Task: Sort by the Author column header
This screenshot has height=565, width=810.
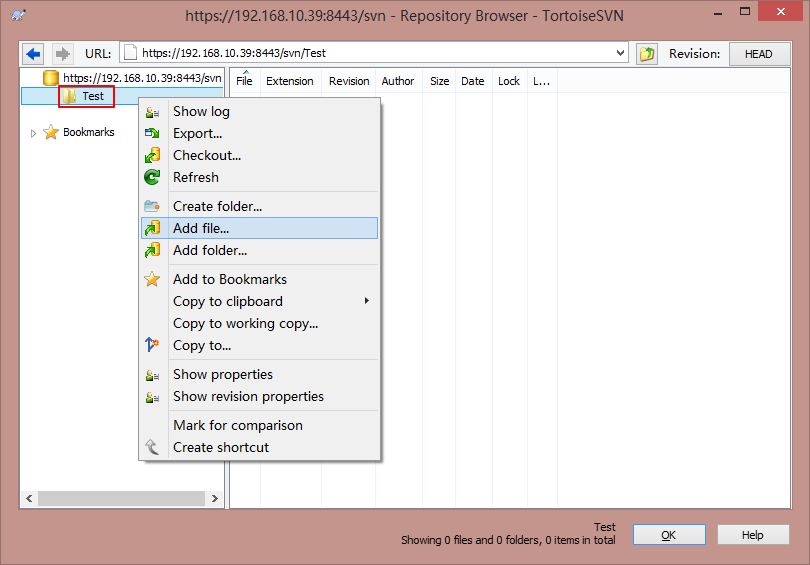Action: coord(398,81)
